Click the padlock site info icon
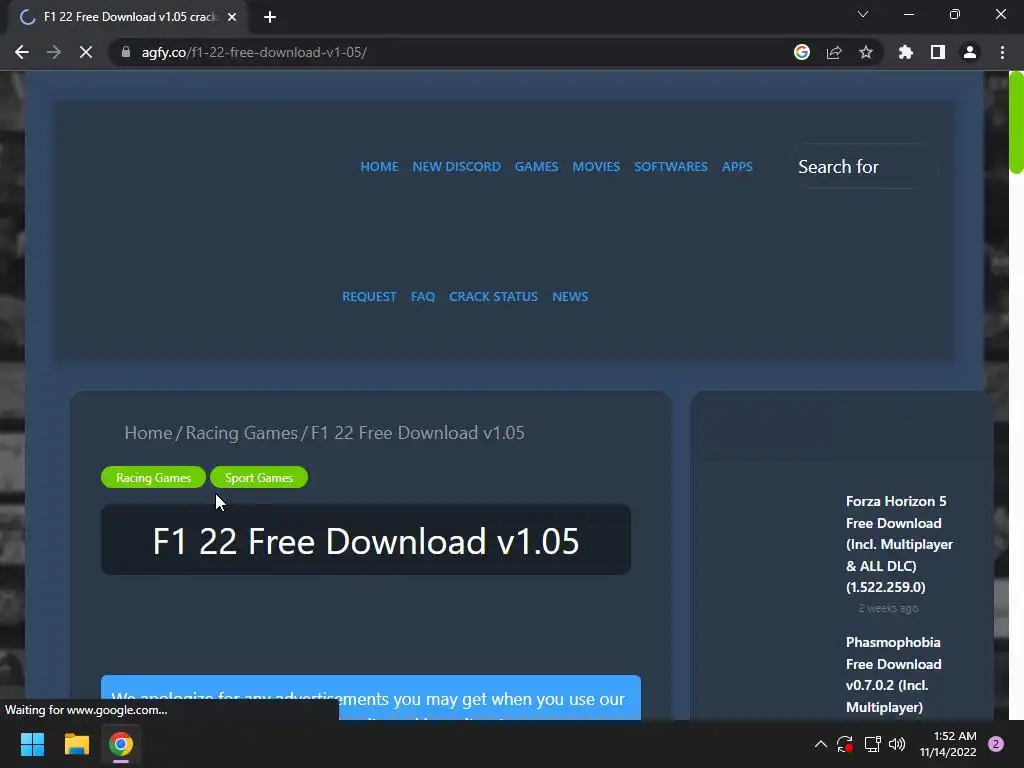This screenshot has width=1024, height=768. tap(126, 52)
